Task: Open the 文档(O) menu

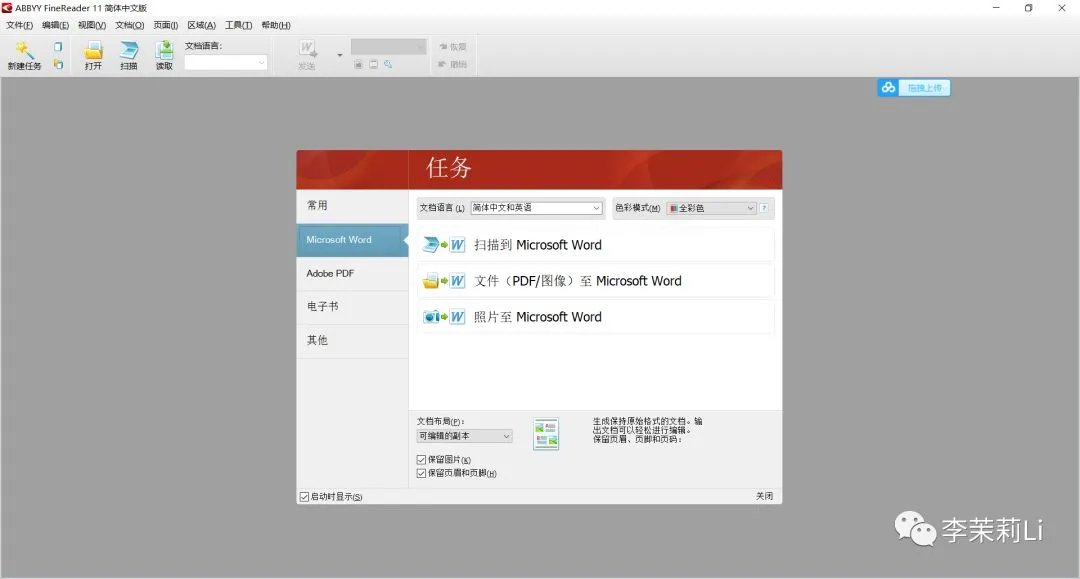Action: click(129, 25)
